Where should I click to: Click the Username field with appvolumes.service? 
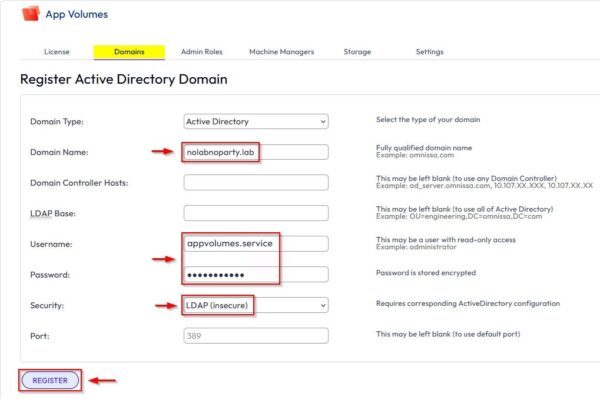[x=256, y=244]
